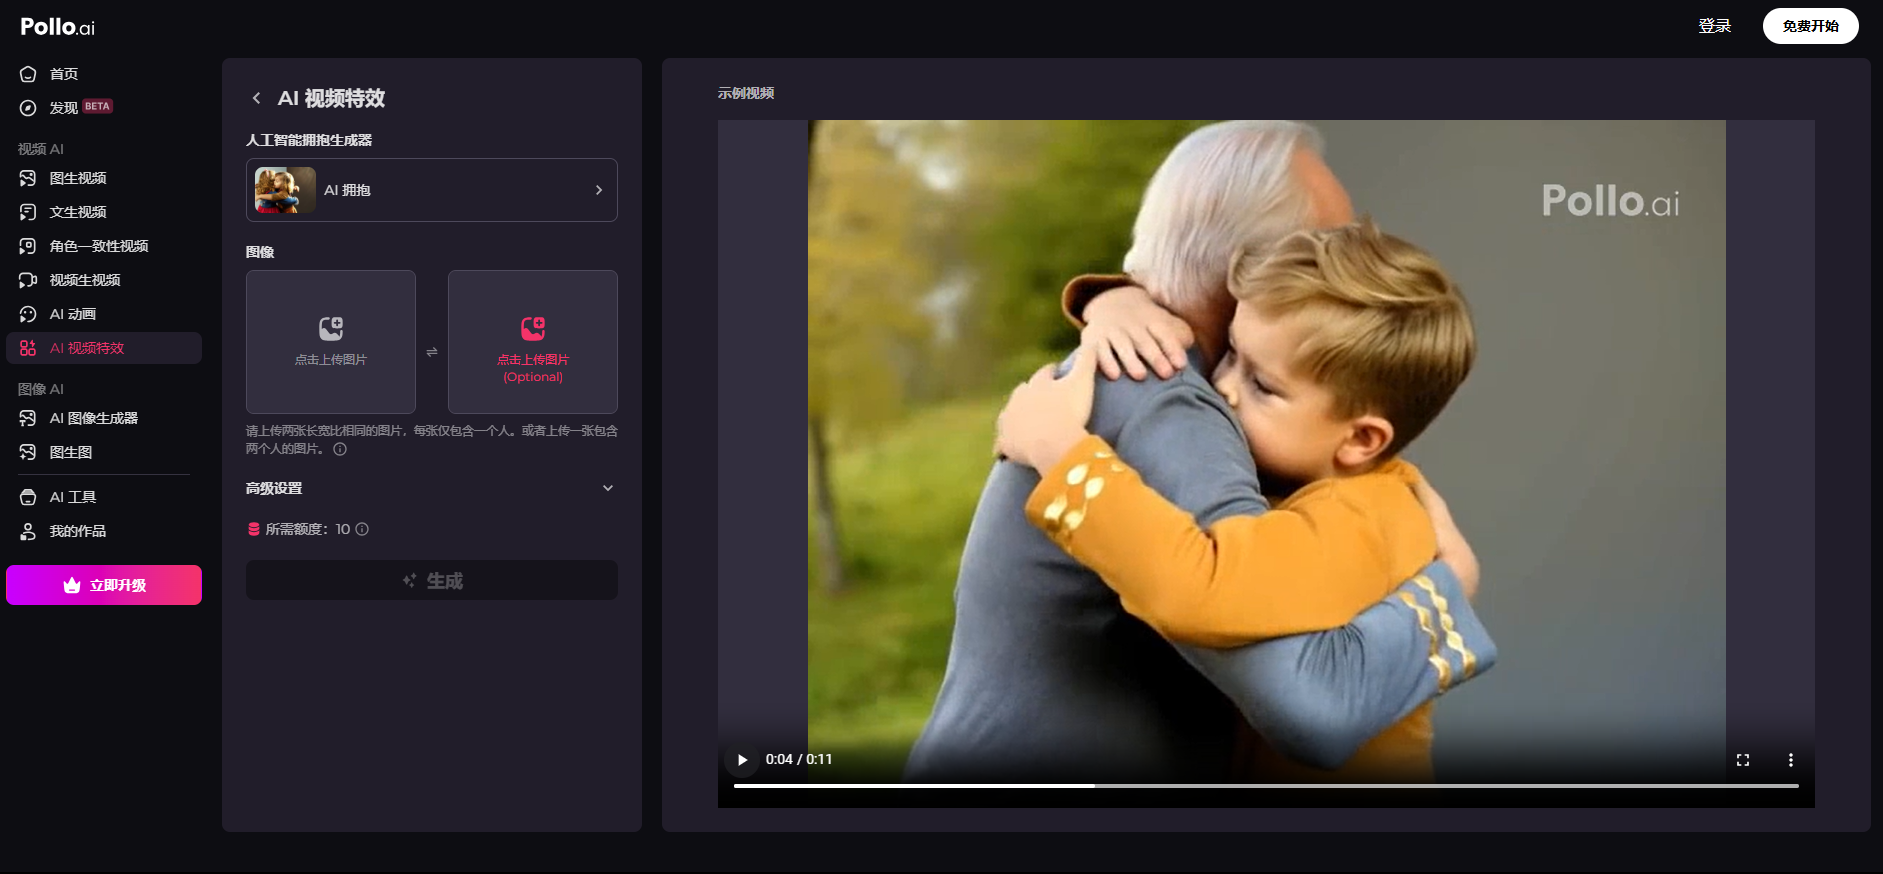Click the 登录 login link
Screen dimensions: 1883x874
(x=1714, y=26)
